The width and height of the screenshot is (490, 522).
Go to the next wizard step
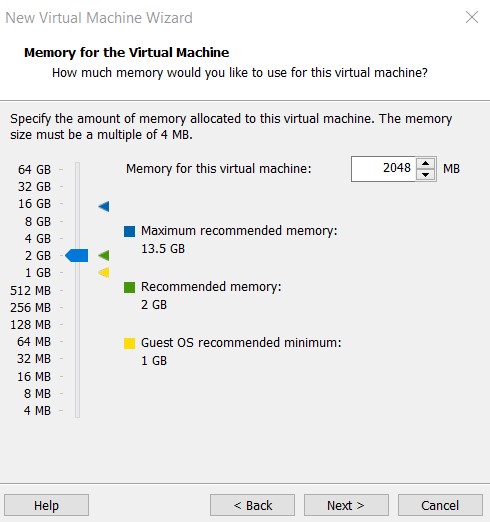pos(346,505)
